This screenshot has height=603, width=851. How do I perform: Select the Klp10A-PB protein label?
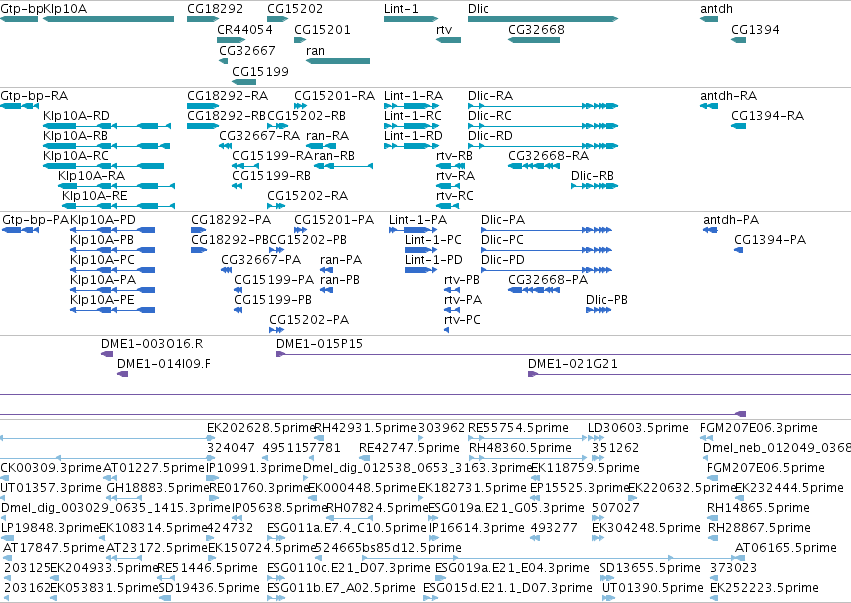point(102,240)
